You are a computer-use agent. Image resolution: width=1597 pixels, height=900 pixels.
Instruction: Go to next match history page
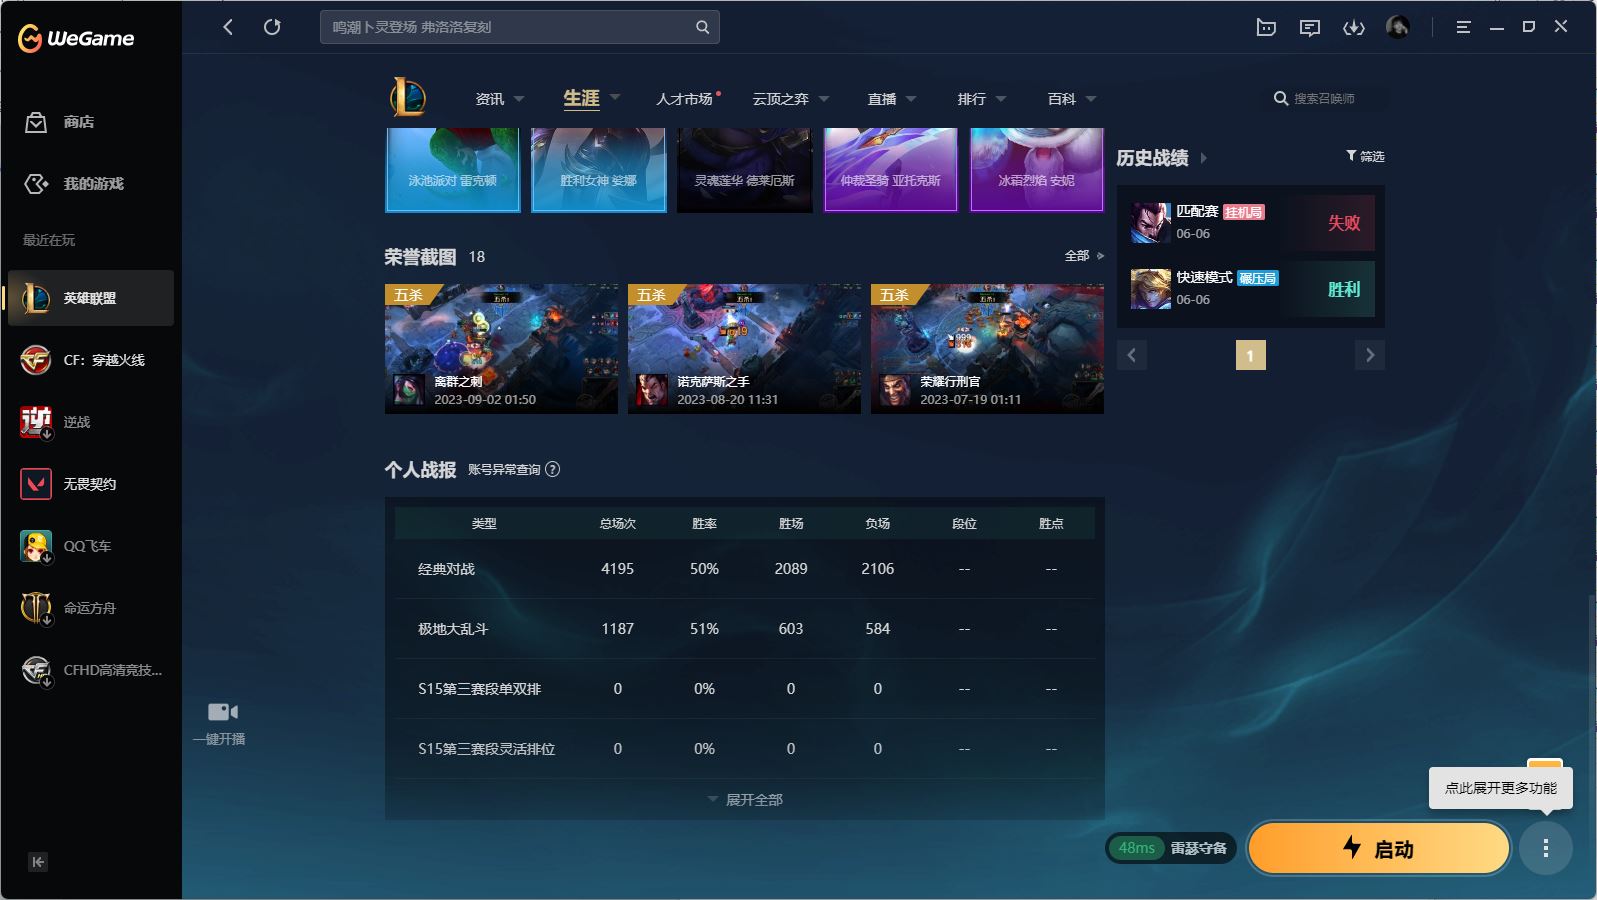coord(1369,355)
